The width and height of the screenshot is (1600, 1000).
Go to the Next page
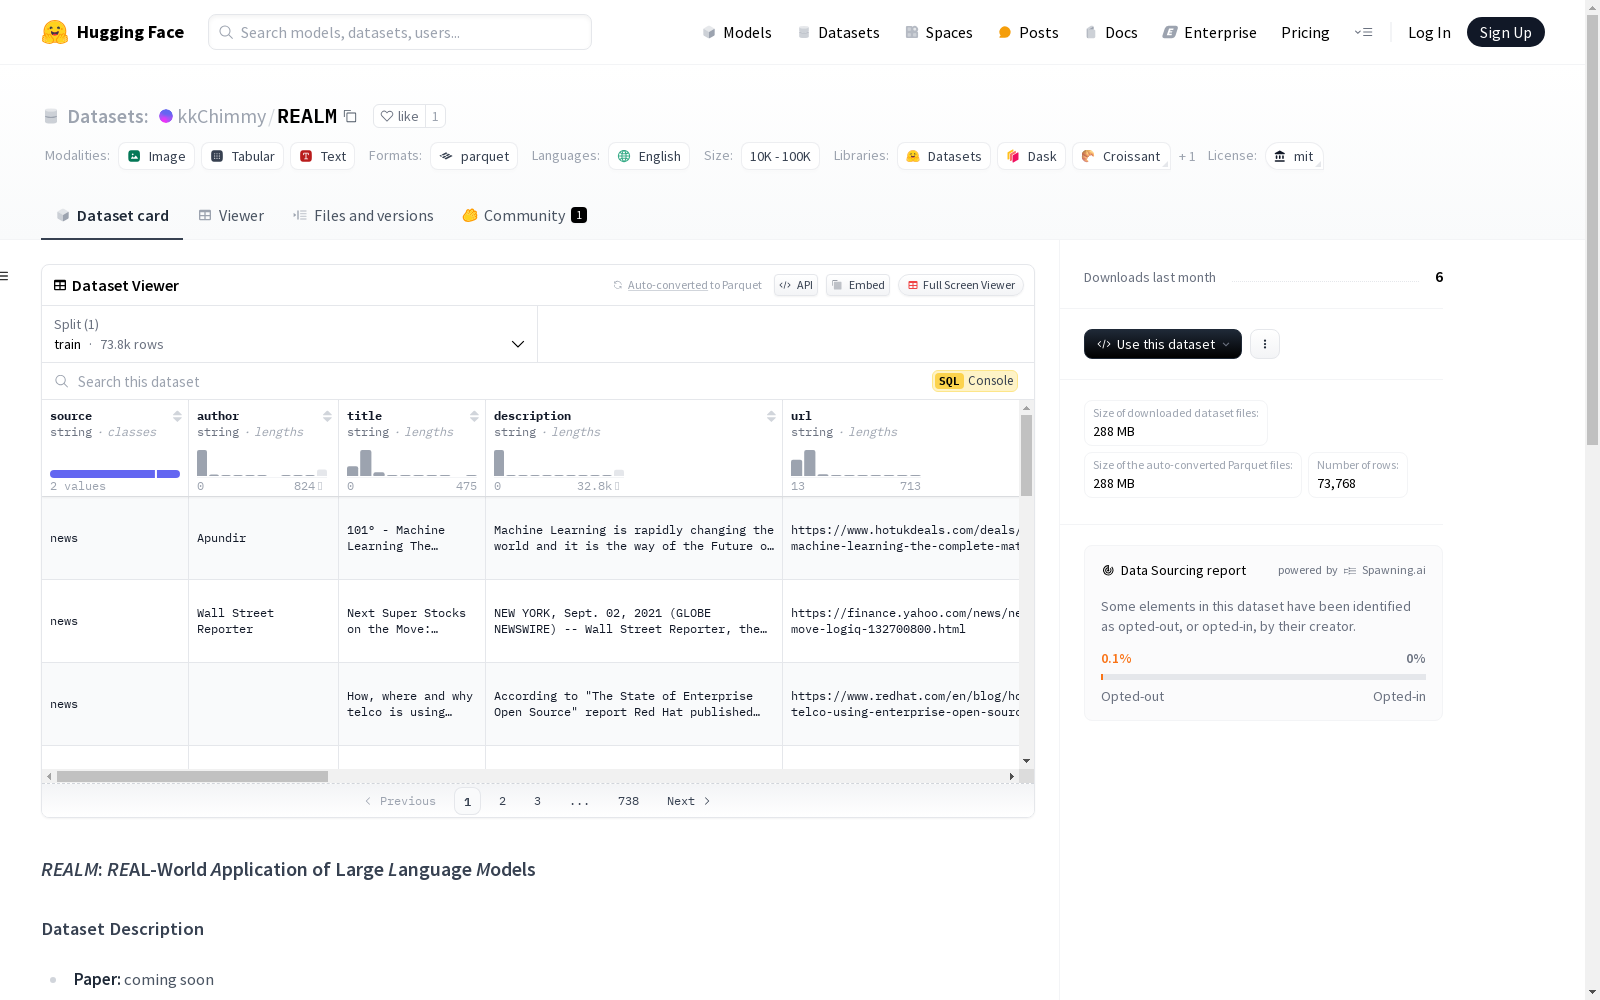click(688, 801)
